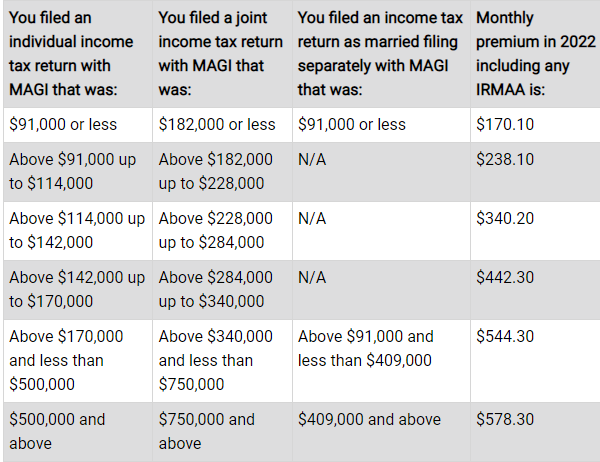Screen dimensions: 600x462
Task: Click the $340.20 premium amount
Action: (505, 219)
